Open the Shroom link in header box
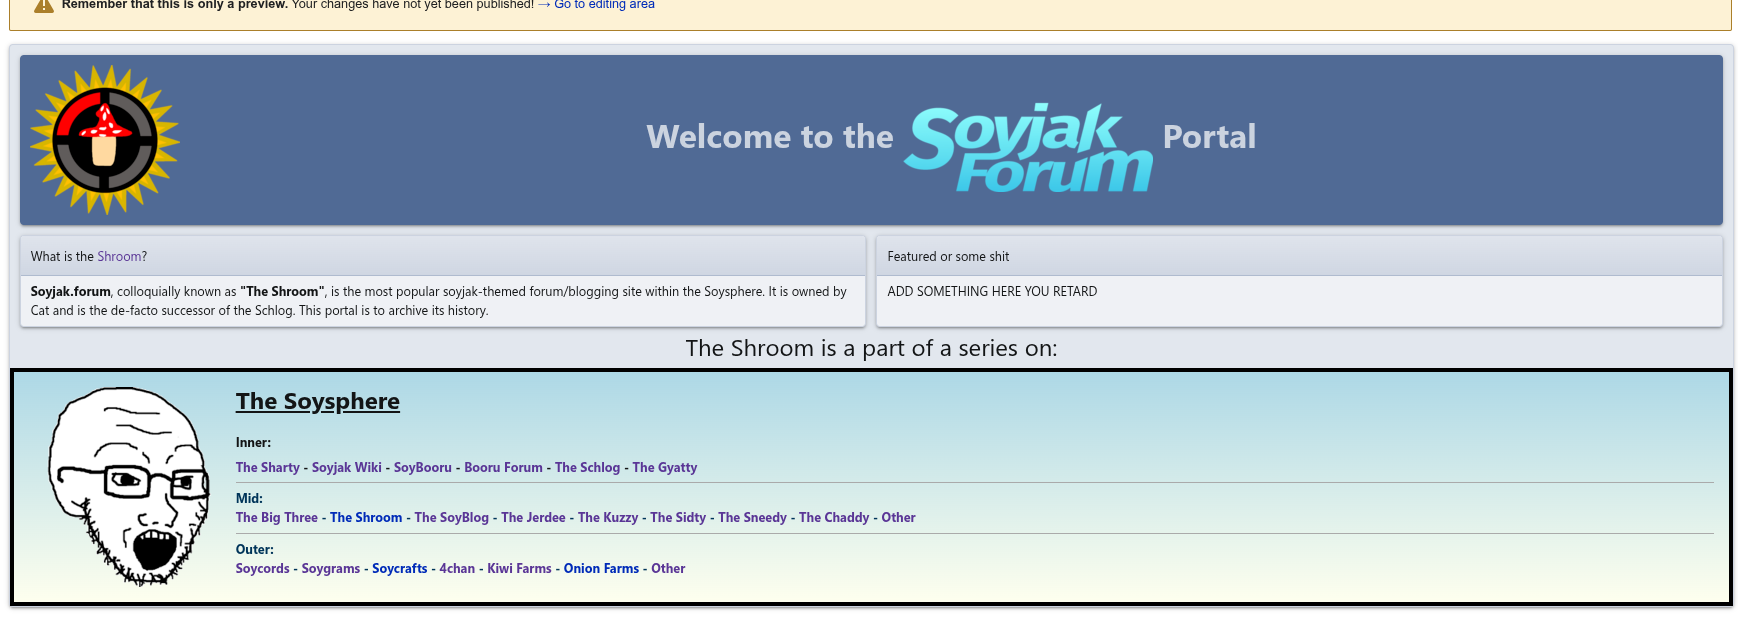This screenshot has height=619, width=1738. [119, 257]
